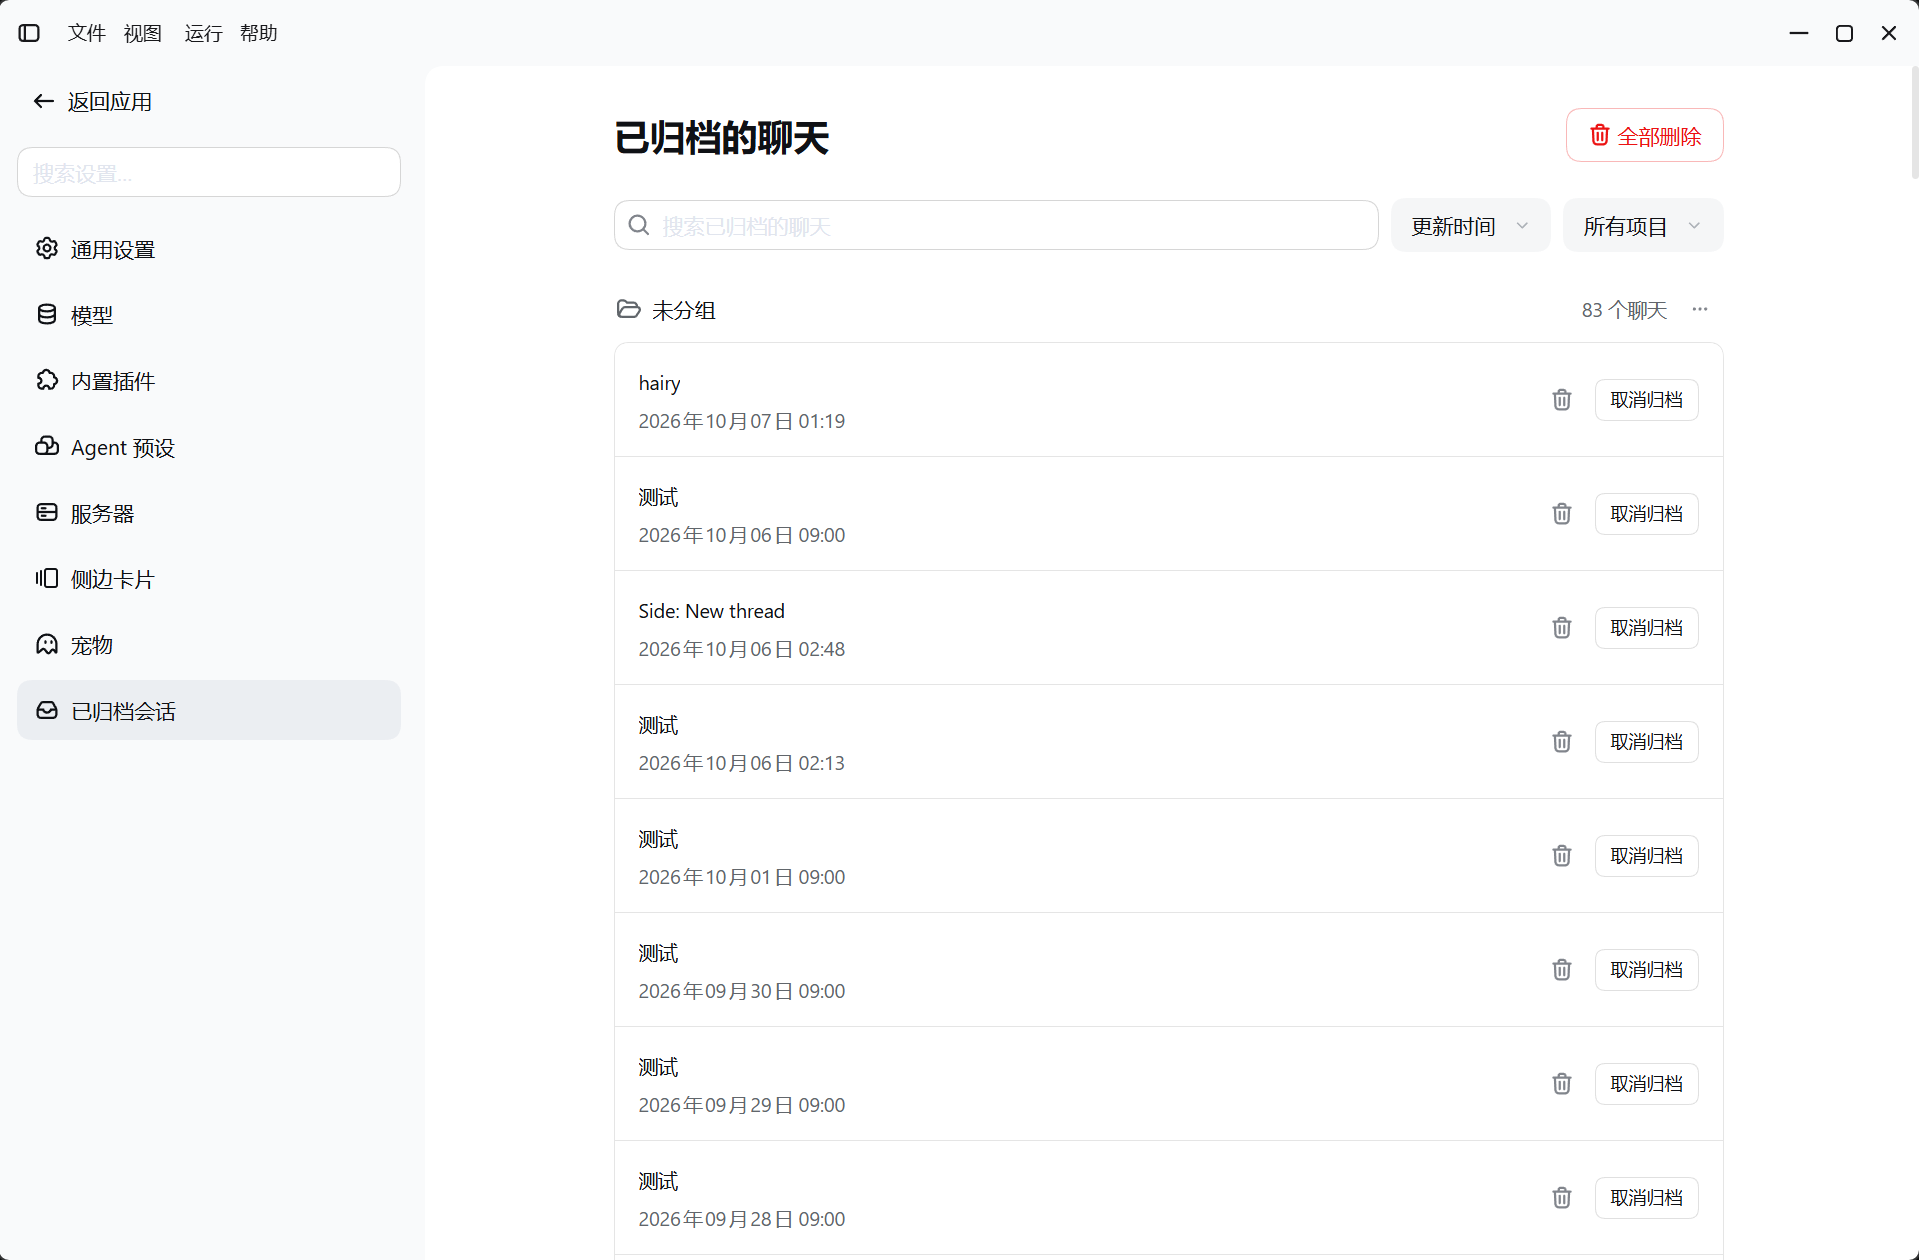The image size is (1919, 1260).
Task: Focus the 搜索已归档的聊天 search field
Action: tap(996, 226)
